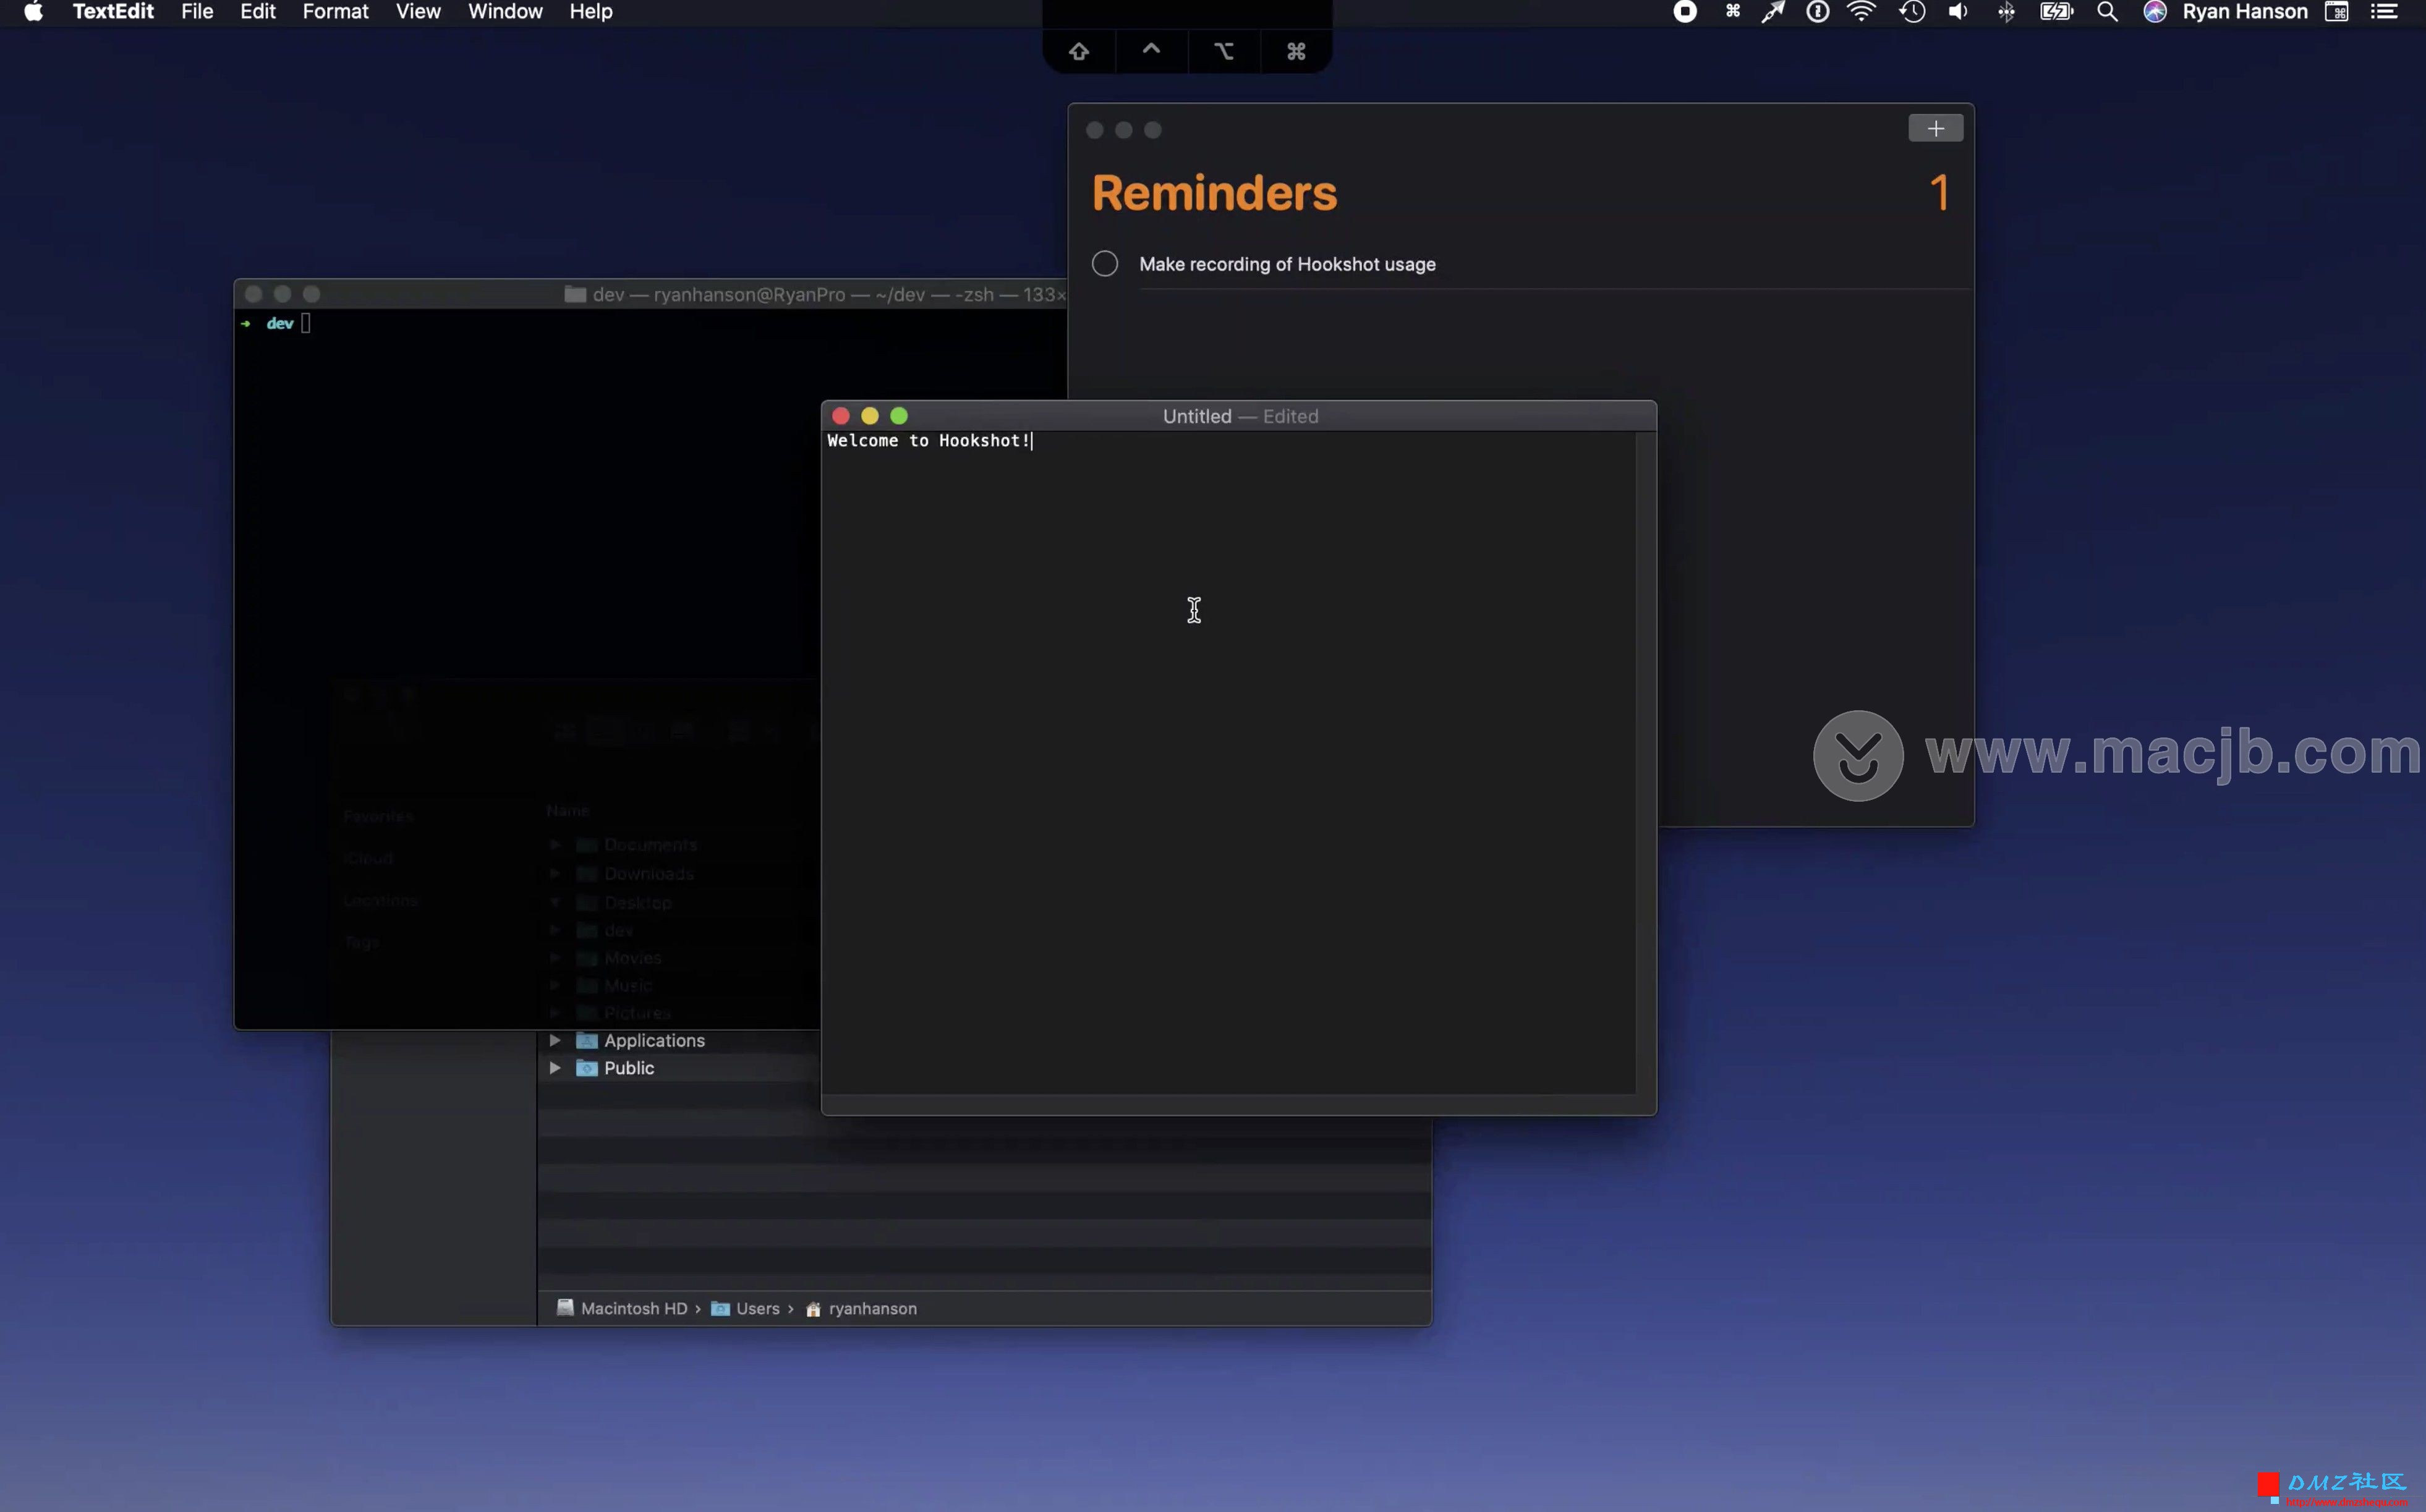Click Macintosh HD in Finder path bar
2426x1512 pixels.
(622, 1308)
